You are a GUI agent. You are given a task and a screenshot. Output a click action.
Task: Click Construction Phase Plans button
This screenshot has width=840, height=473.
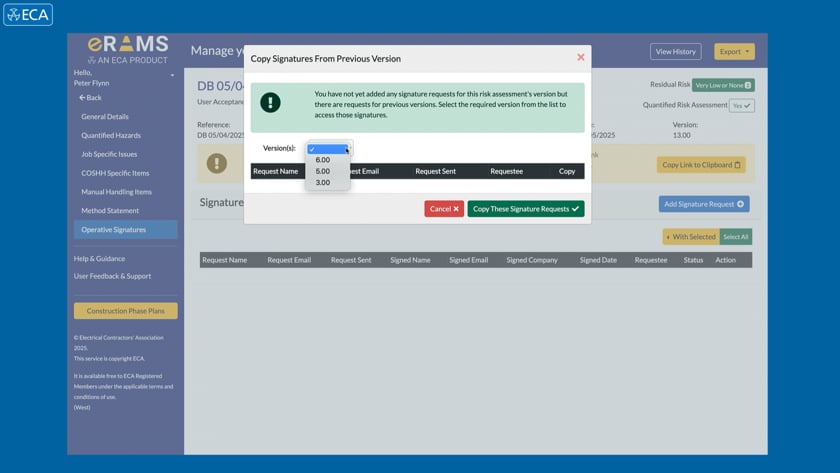(125, 311)
